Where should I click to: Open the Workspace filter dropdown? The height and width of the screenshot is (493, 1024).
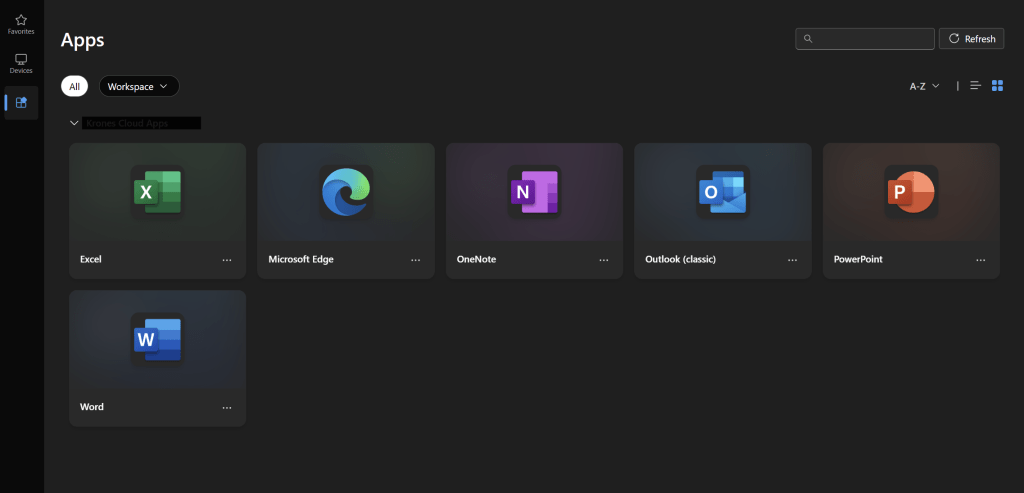(138, 87)
